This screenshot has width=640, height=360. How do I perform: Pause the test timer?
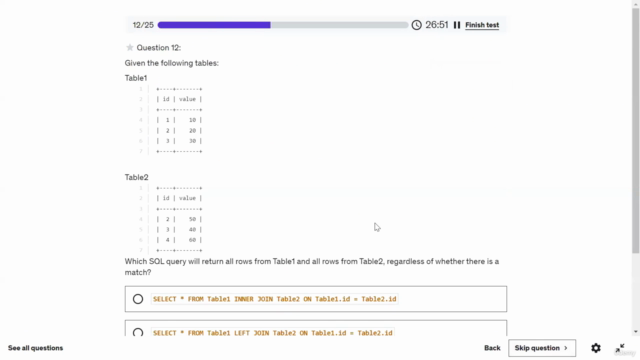pos(457,25)
